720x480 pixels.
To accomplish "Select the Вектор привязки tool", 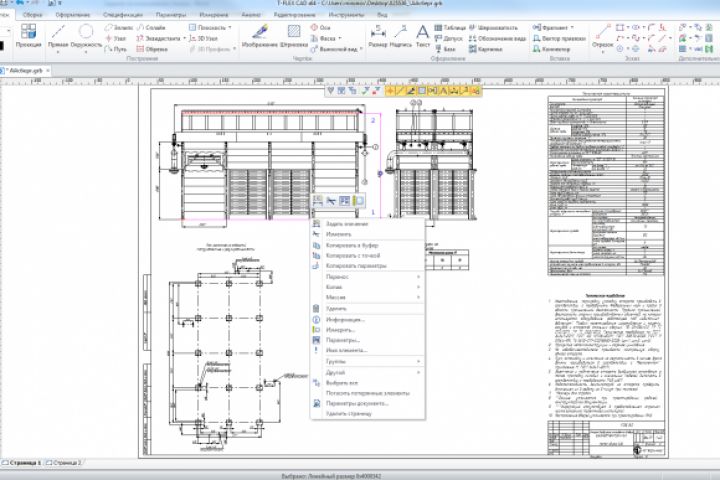I will coord(559,38).
